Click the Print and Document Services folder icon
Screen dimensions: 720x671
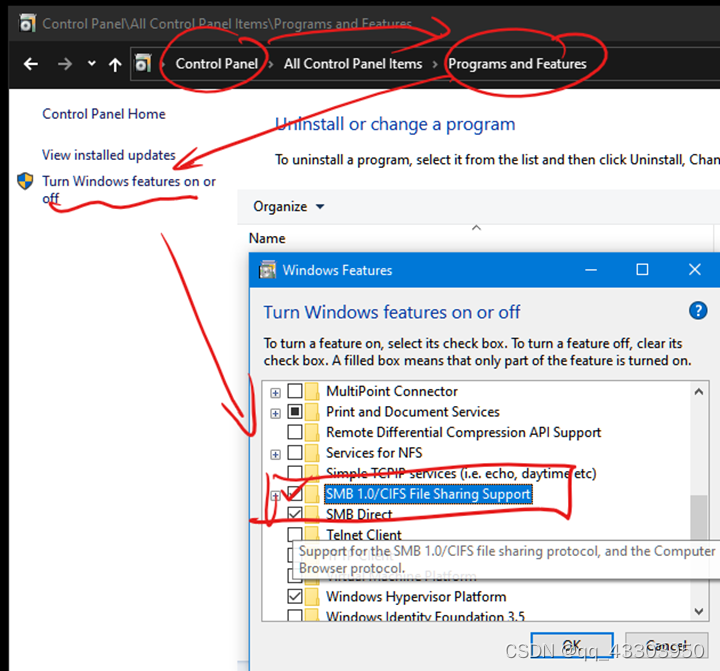pos(312,412)
